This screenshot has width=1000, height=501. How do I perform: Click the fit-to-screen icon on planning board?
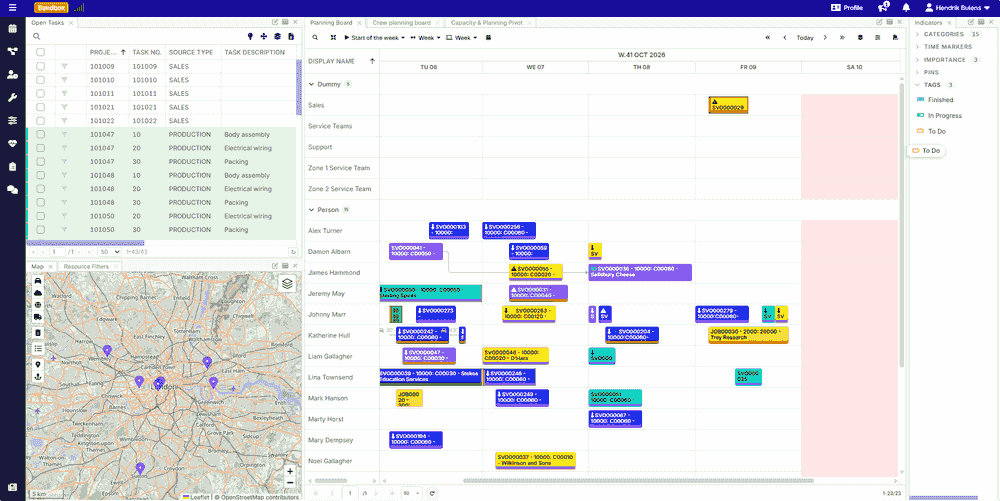tap(333, 38)
